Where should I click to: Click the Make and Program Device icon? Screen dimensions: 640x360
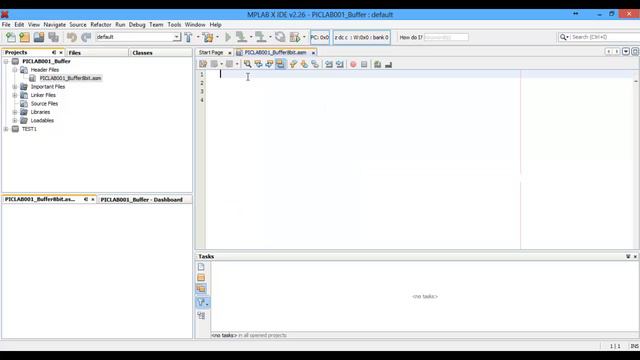point(242,37)
